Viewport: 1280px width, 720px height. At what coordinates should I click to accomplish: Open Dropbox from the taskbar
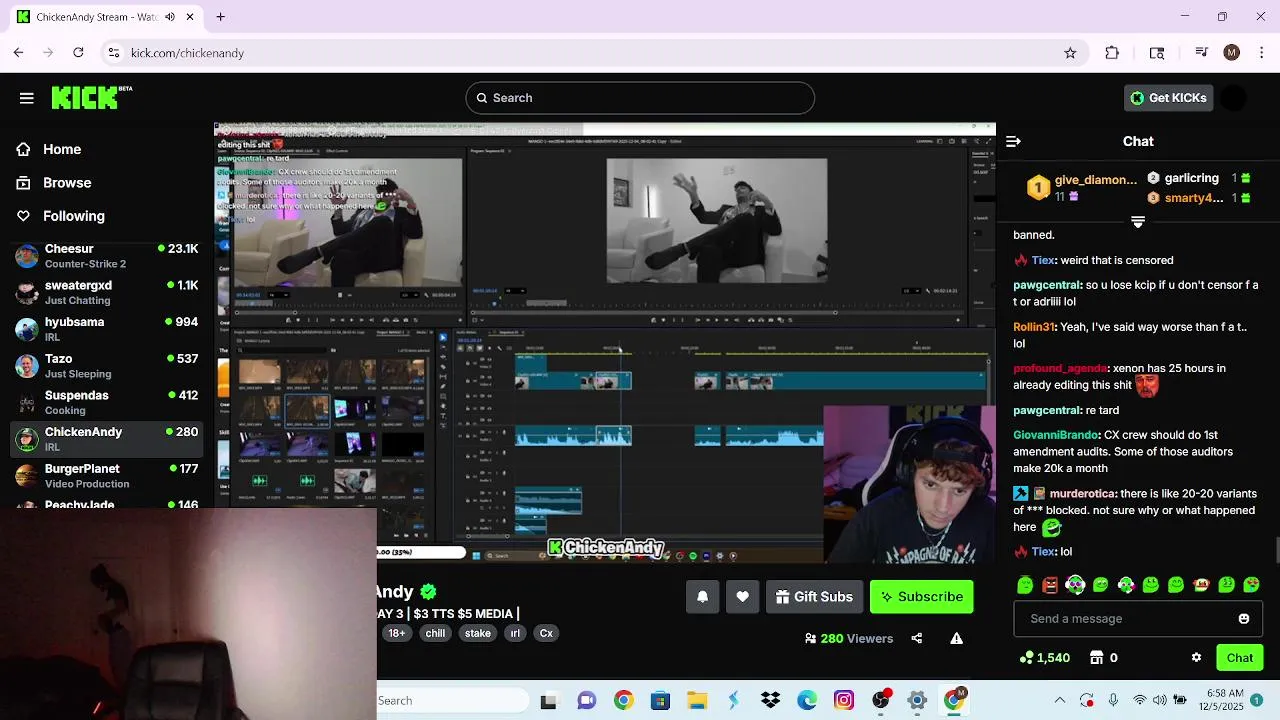(x=770, y=701)
